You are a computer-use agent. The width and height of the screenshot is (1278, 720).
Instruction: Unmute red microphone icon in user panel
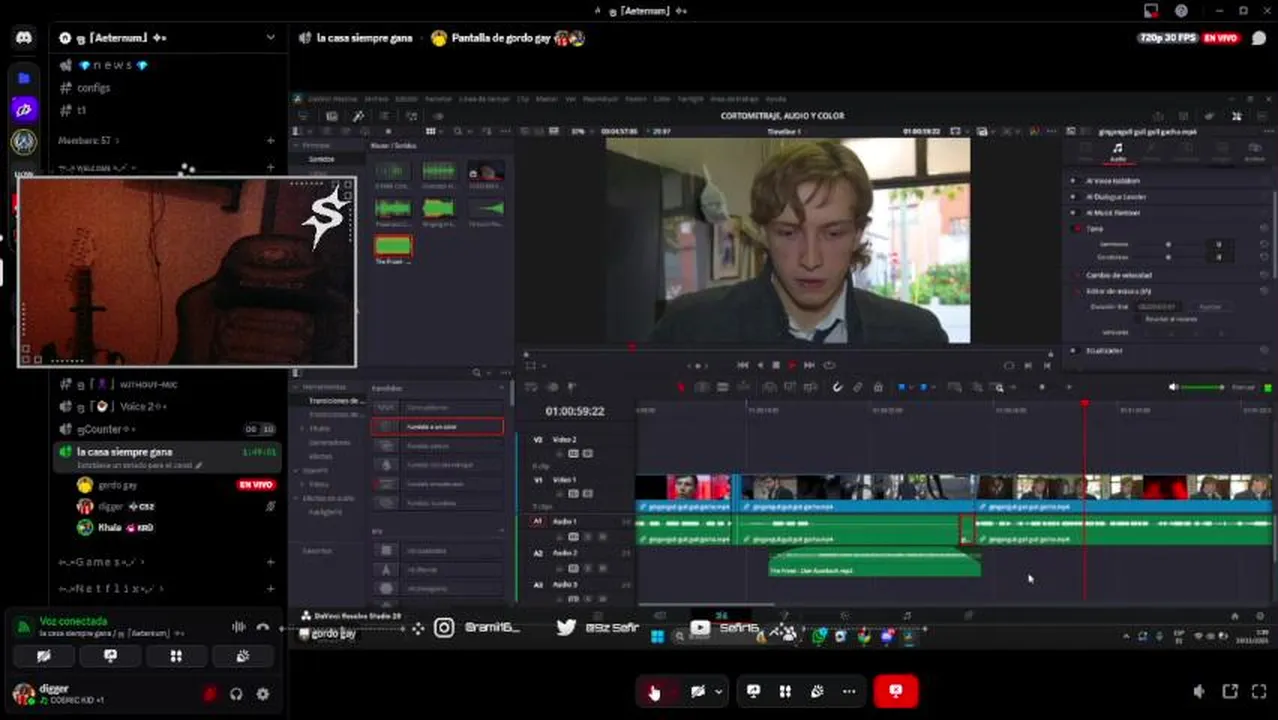click(x=210, y=693)
